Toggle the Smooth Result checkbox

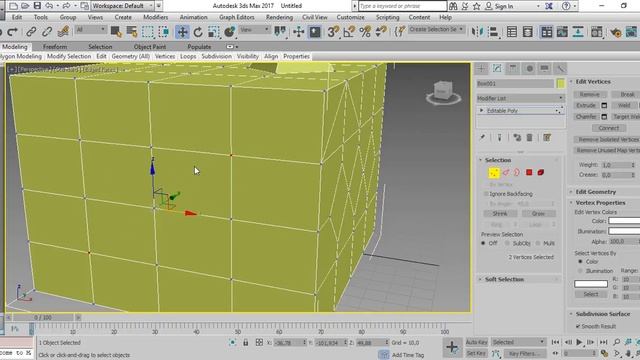click(x=578, y=326)
